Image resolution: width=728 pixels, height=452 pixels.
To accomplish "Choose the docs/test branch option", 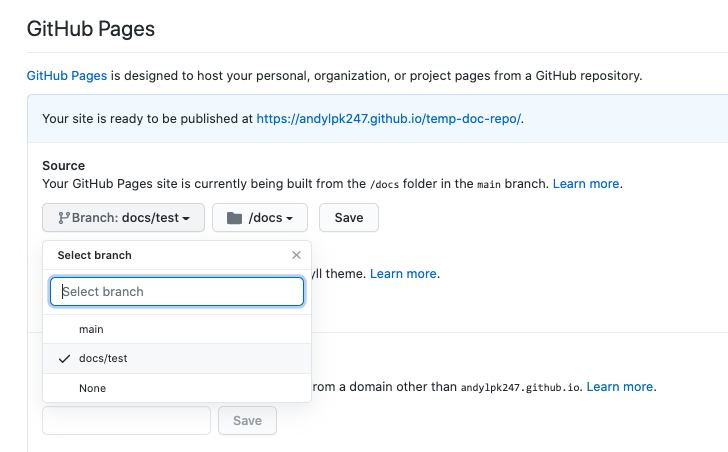I will tap(177, 358).
